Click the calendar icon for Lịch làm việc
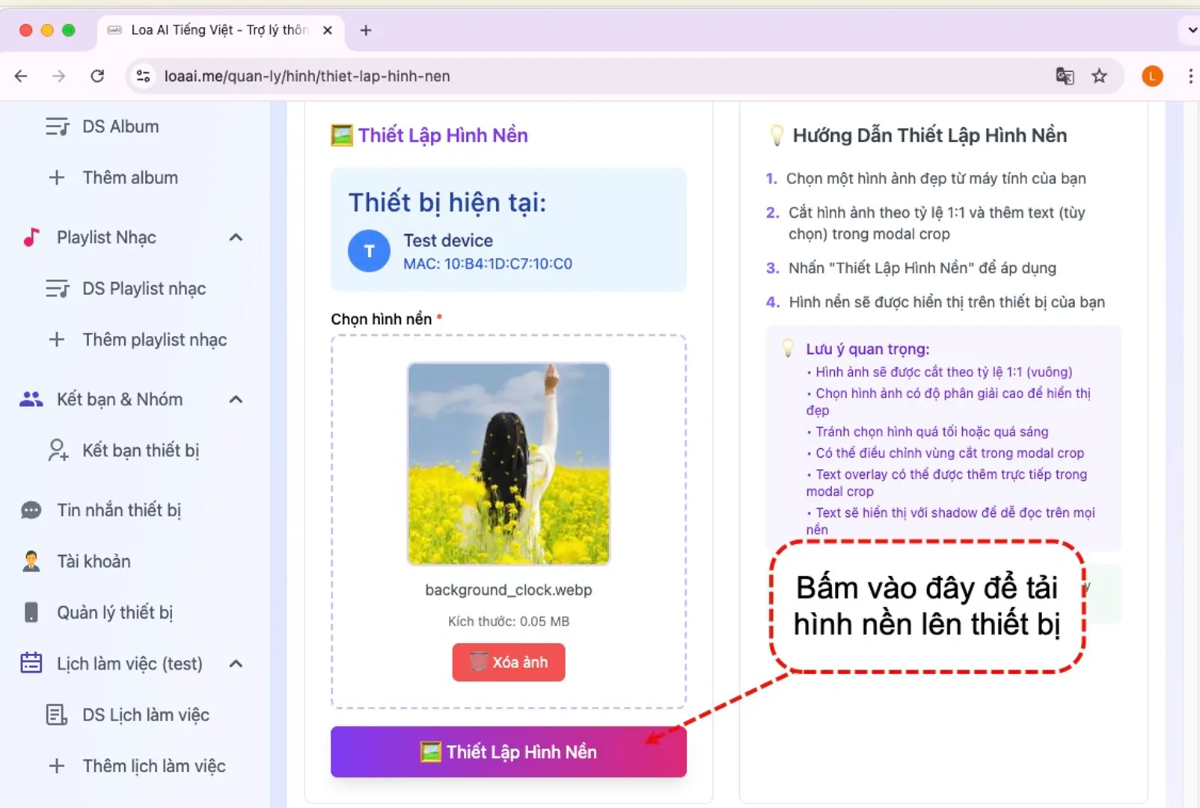This screenshot has height=808, width=1200. coord(31,663)
